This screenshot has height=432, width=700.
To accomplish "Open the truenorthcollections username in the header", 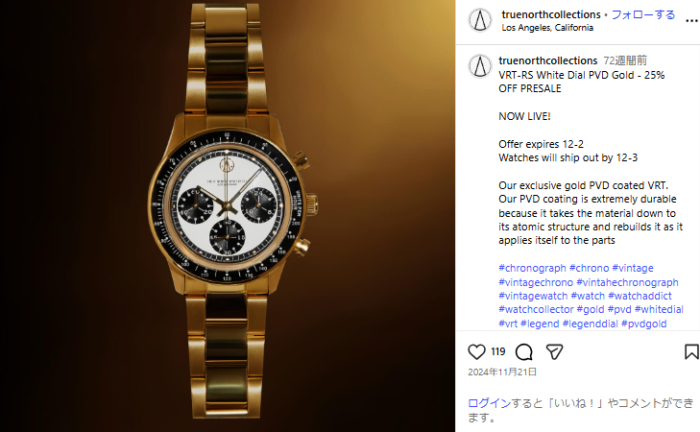I will [x=551, y=15].
